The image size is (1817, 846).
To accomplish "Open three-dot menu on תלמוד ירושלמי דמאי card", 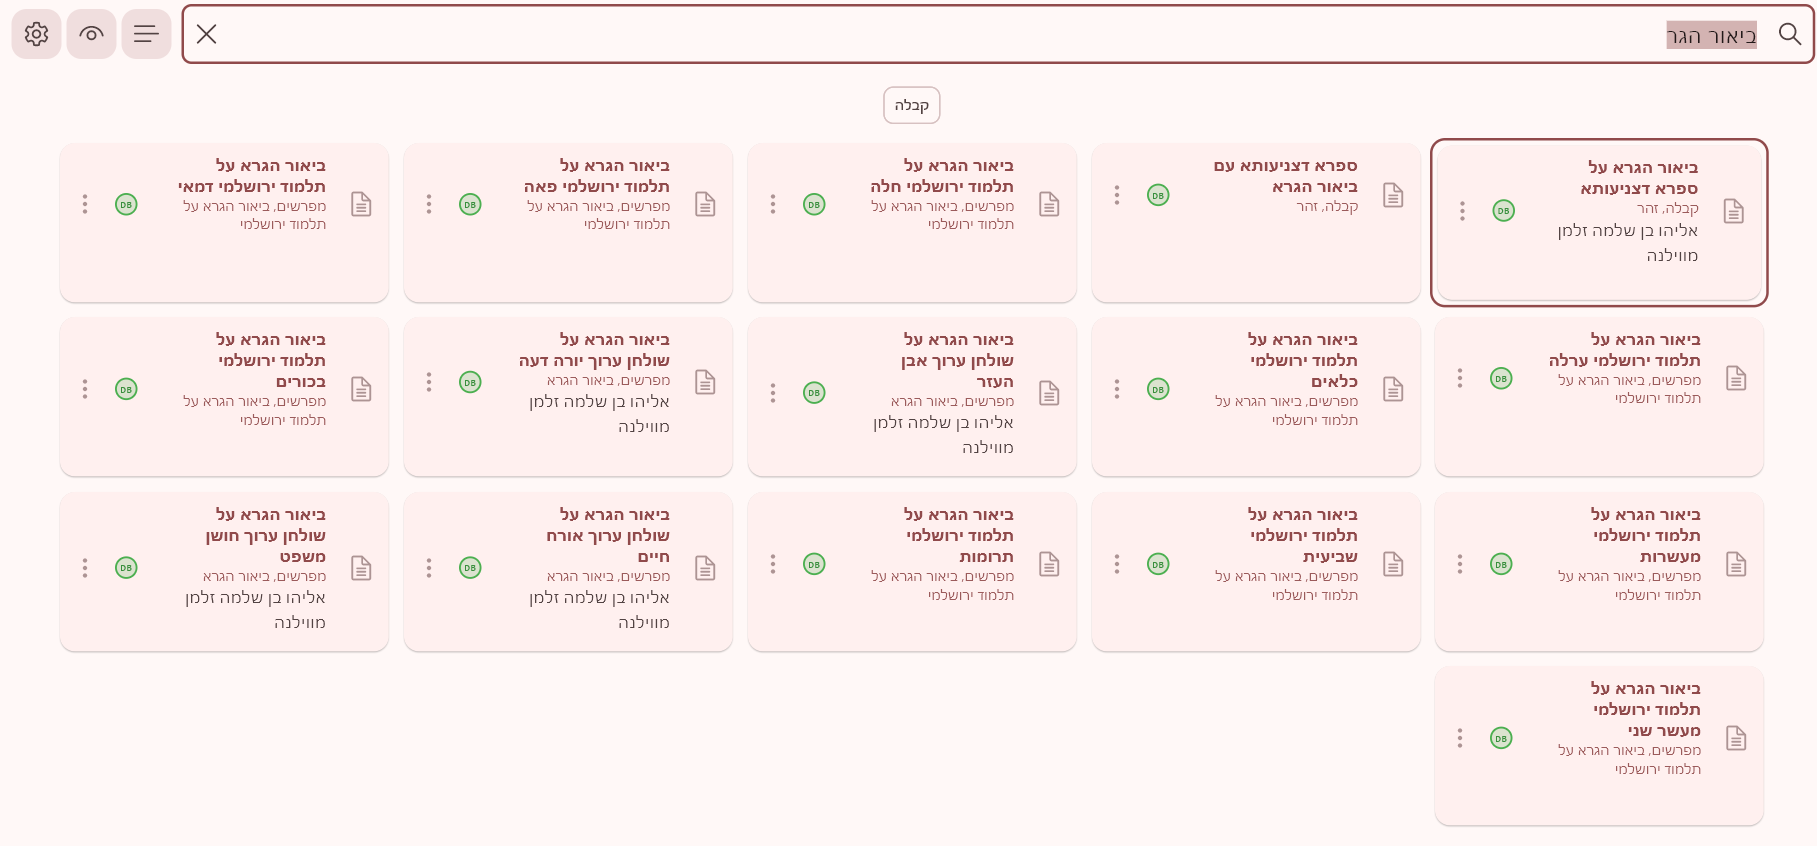I will coord(85,204).
